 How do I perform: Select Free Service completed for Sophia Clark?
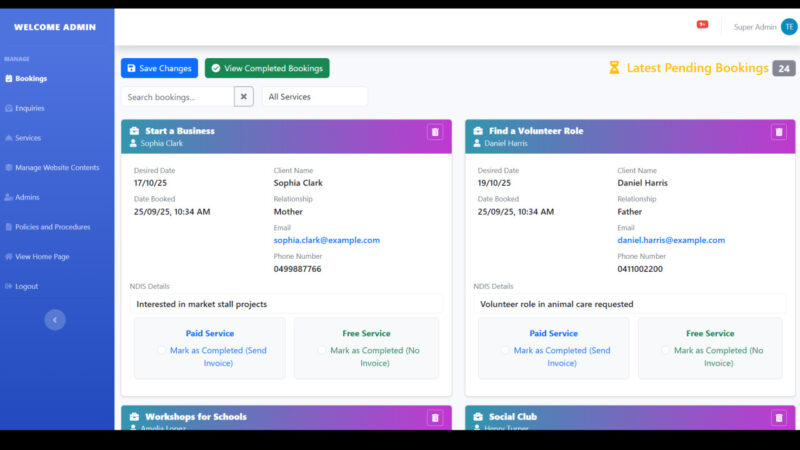point(322,351)
